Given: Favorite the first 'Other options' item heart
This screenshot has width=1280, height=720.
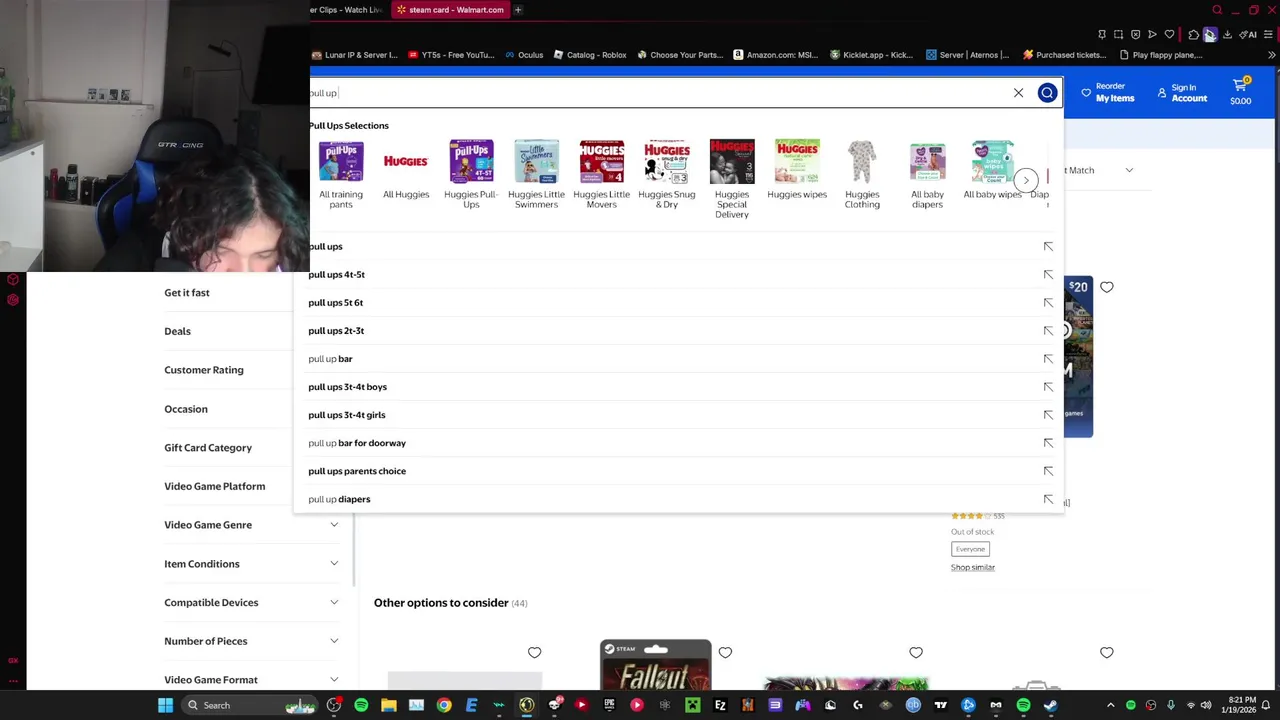Looking at the screenshot, I should (534, 652).
